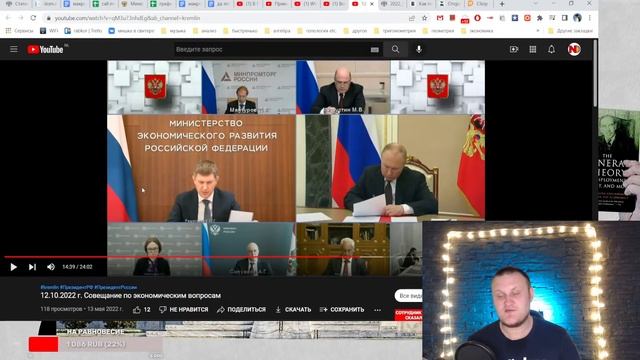Image resolution: width=640 pixels, height=360 pixels.
Task: Toggle the Chrome side panel
Action: click(564, 18)
